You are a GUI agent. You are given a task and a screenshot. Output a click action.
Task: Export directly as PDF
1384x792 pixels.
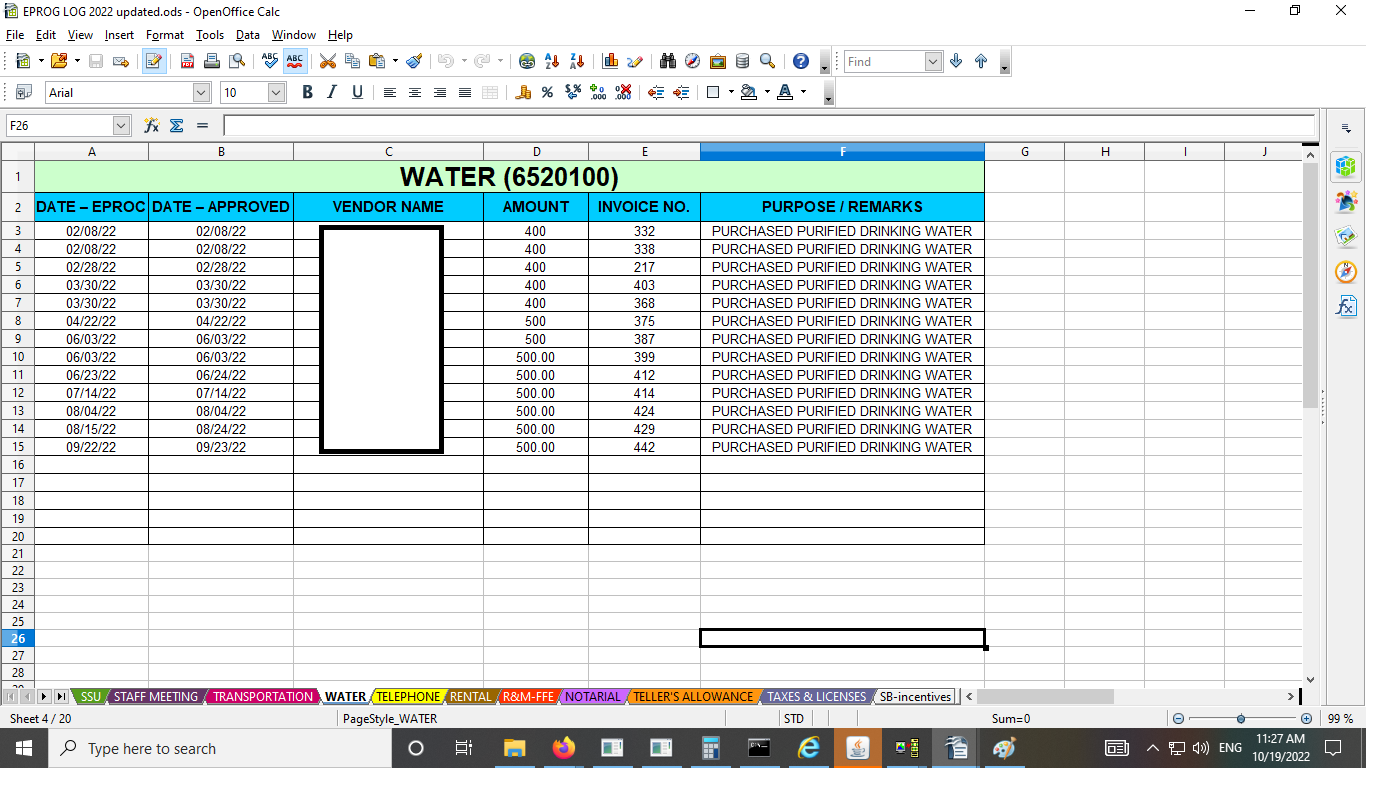[187, 61]
